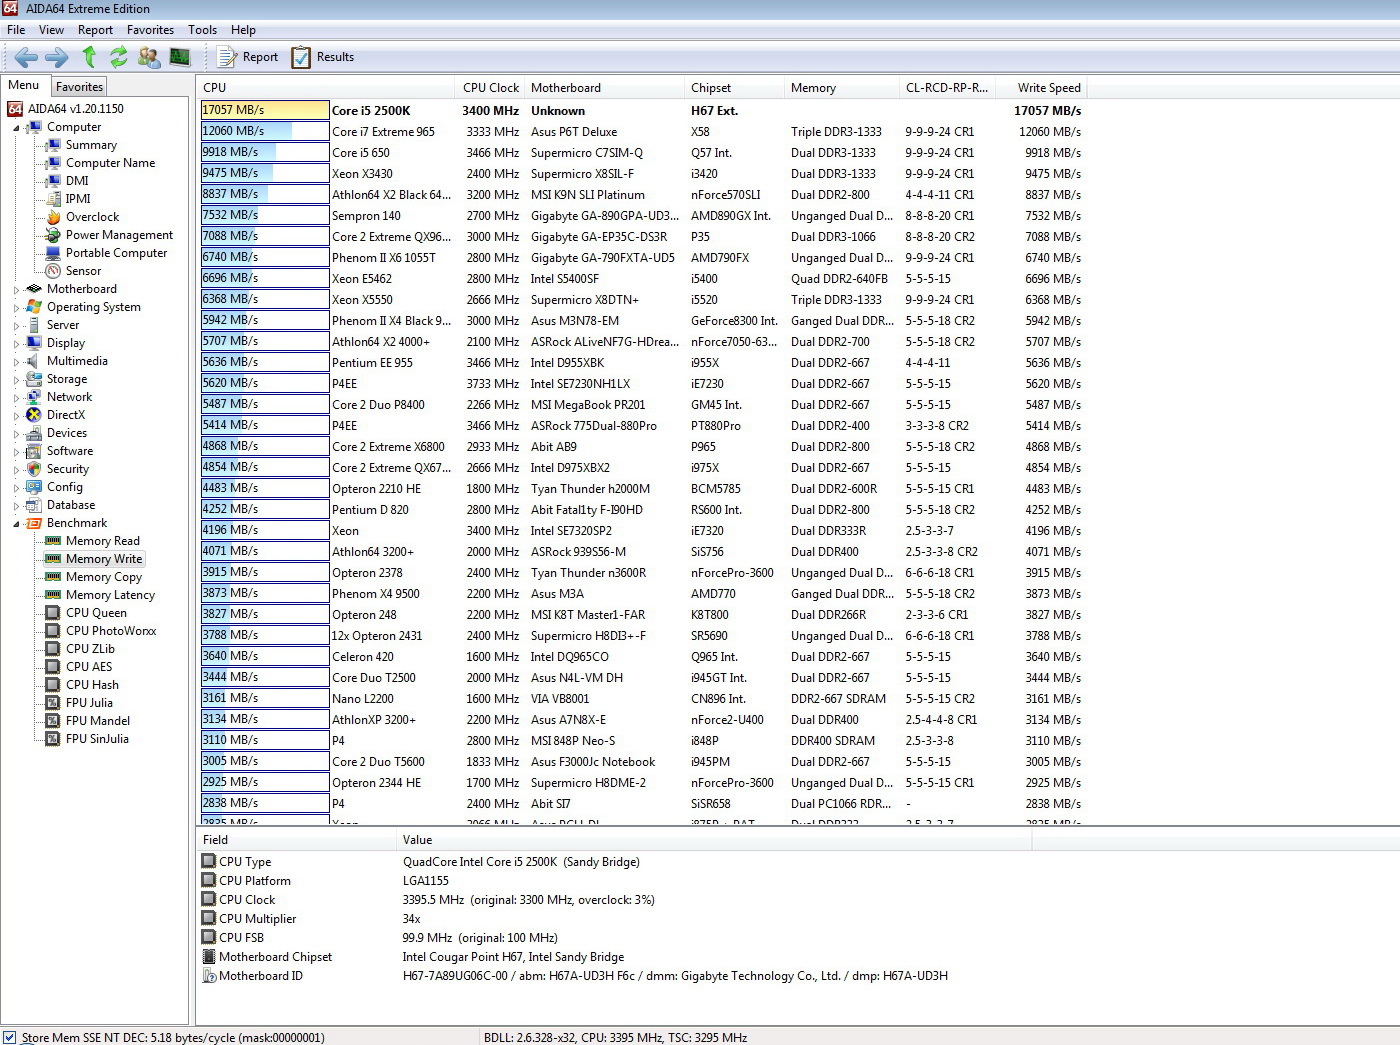Sort by the CPU Clock column header
This screenshot has width=1400, height=1045.
491,88
